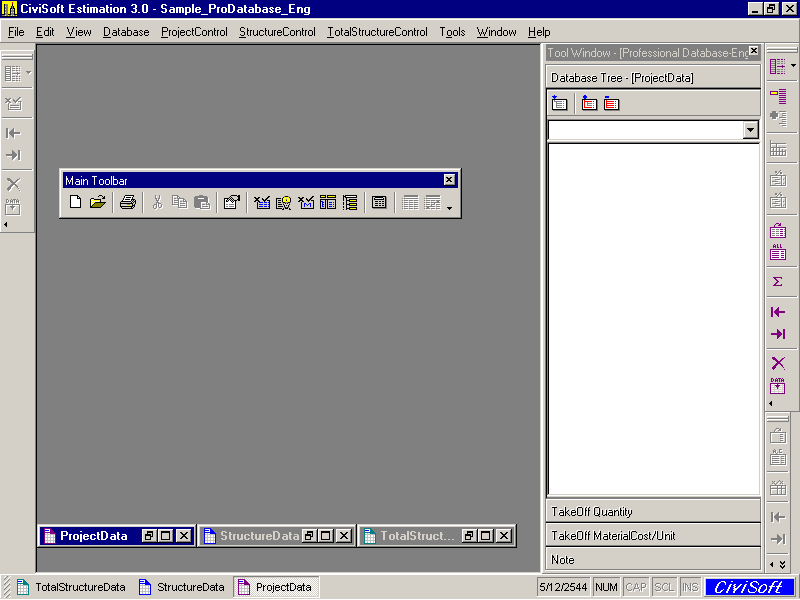Viewport: 800px width, 600px height.
Task: Open the Window menu
Action: (496, 32)
